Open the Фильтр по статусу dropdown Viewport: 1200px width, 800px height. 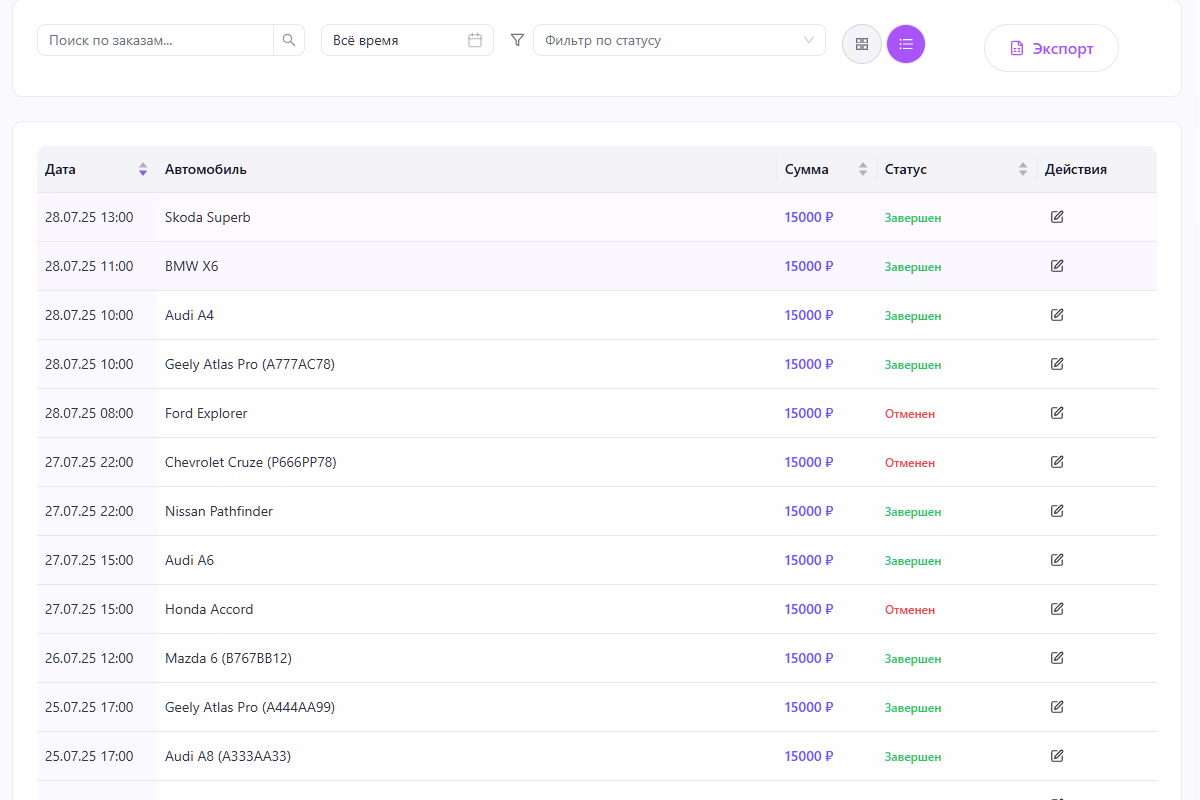point(679,40)
